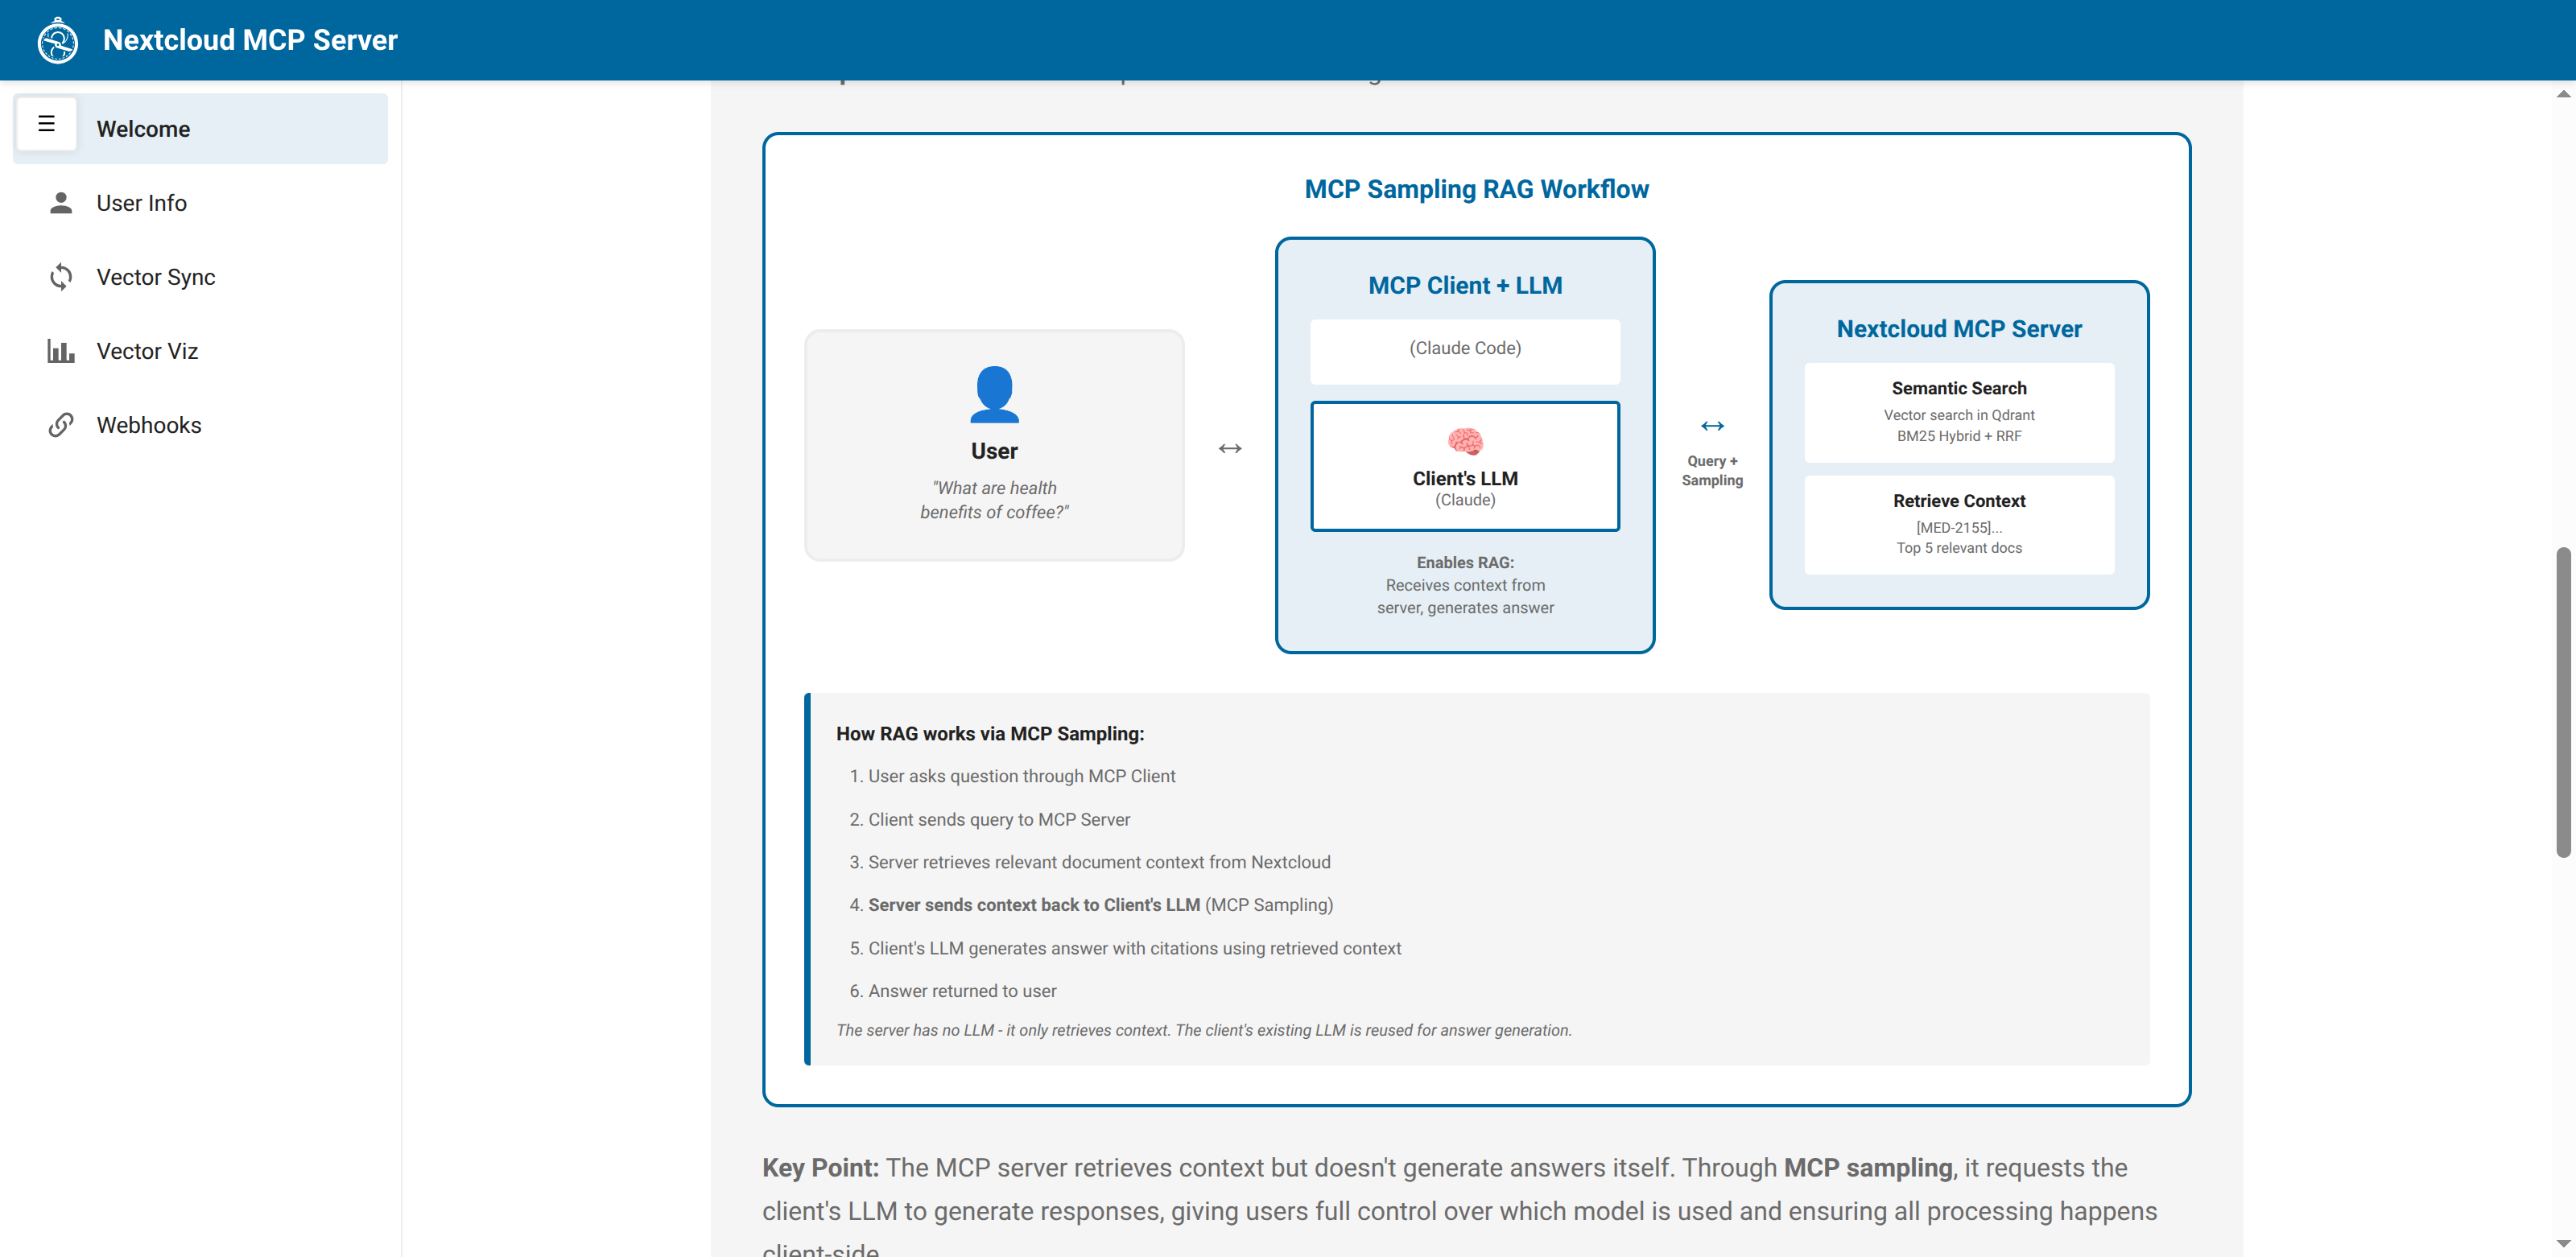Click the Webhooks link icon
This screenshot has height=1257, width=2576.
[x=61, y=425]
